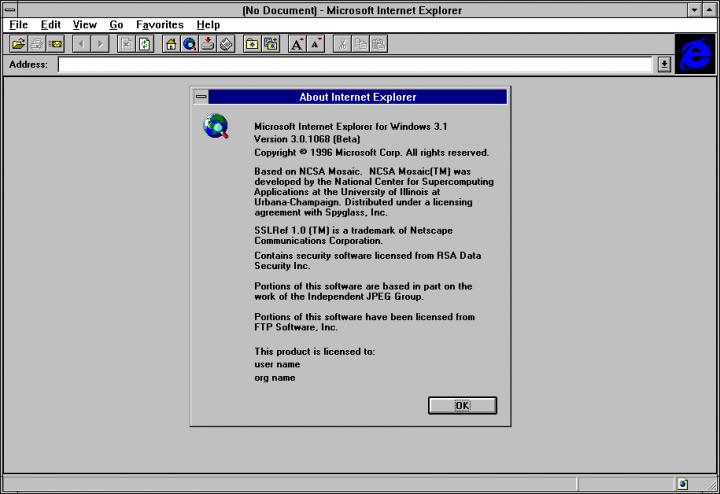720x494 pixels.
Task: Click the Stop loading toolbar icon
Action: pos(126,44)
